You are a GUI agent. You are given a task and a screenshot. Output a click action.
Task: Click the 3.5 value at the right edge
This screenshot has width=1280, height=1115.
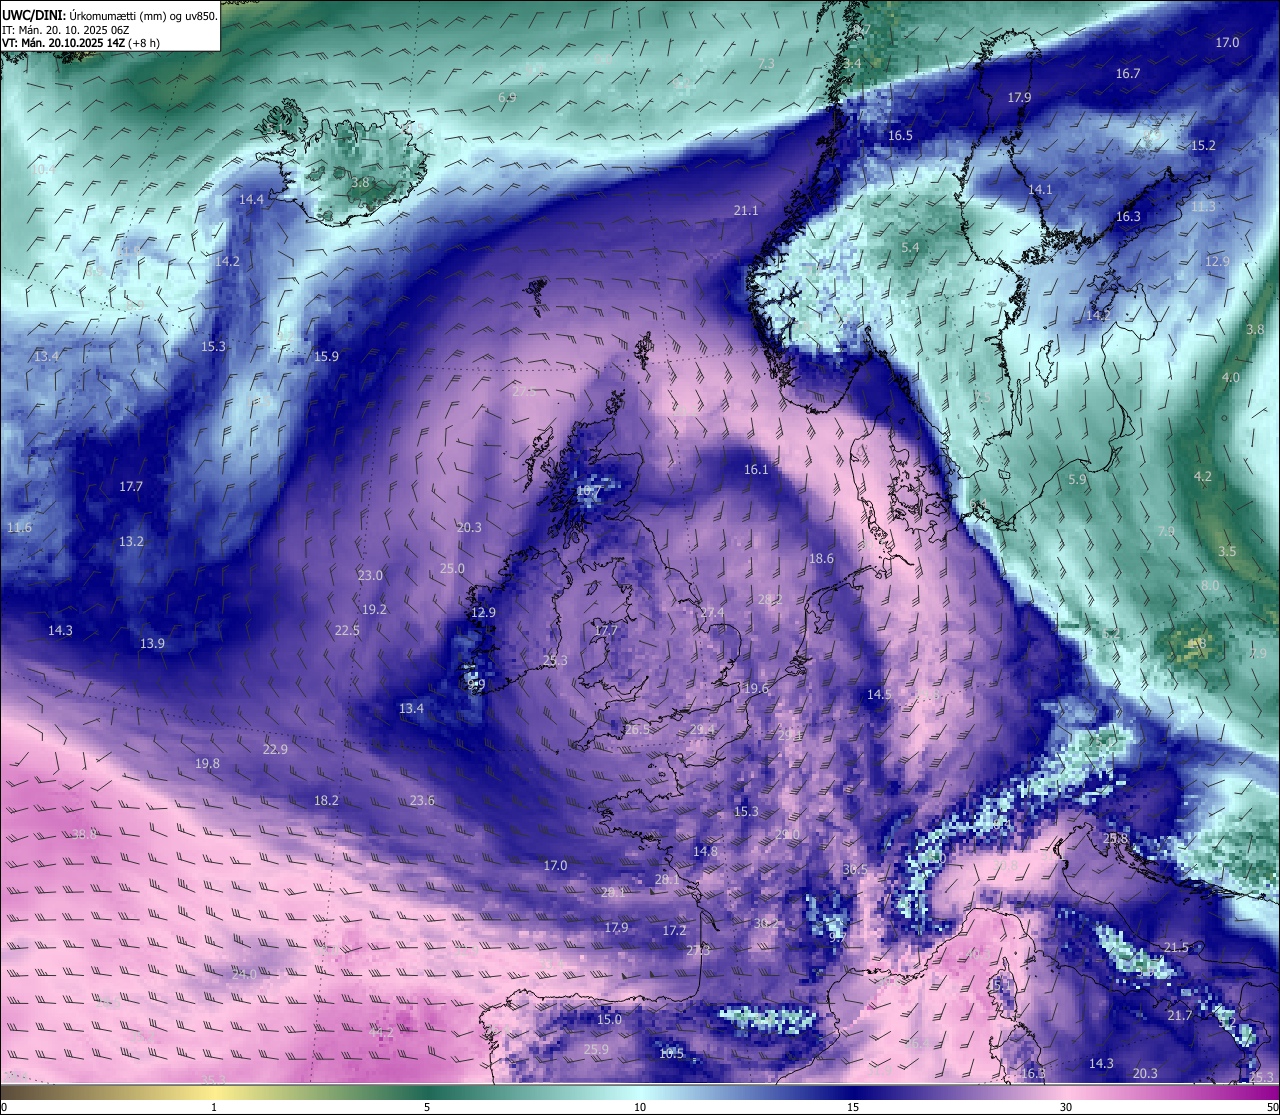click(1227, 551)
